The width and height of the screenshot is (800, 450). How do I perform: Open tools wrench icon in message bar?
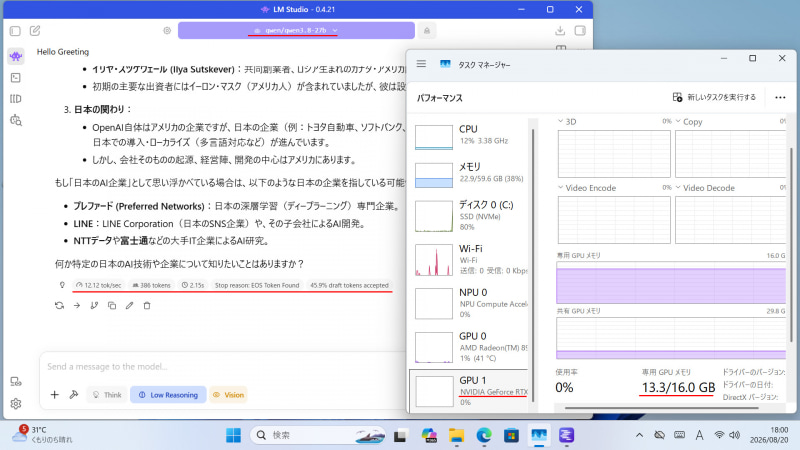click(x=73, y=394)
